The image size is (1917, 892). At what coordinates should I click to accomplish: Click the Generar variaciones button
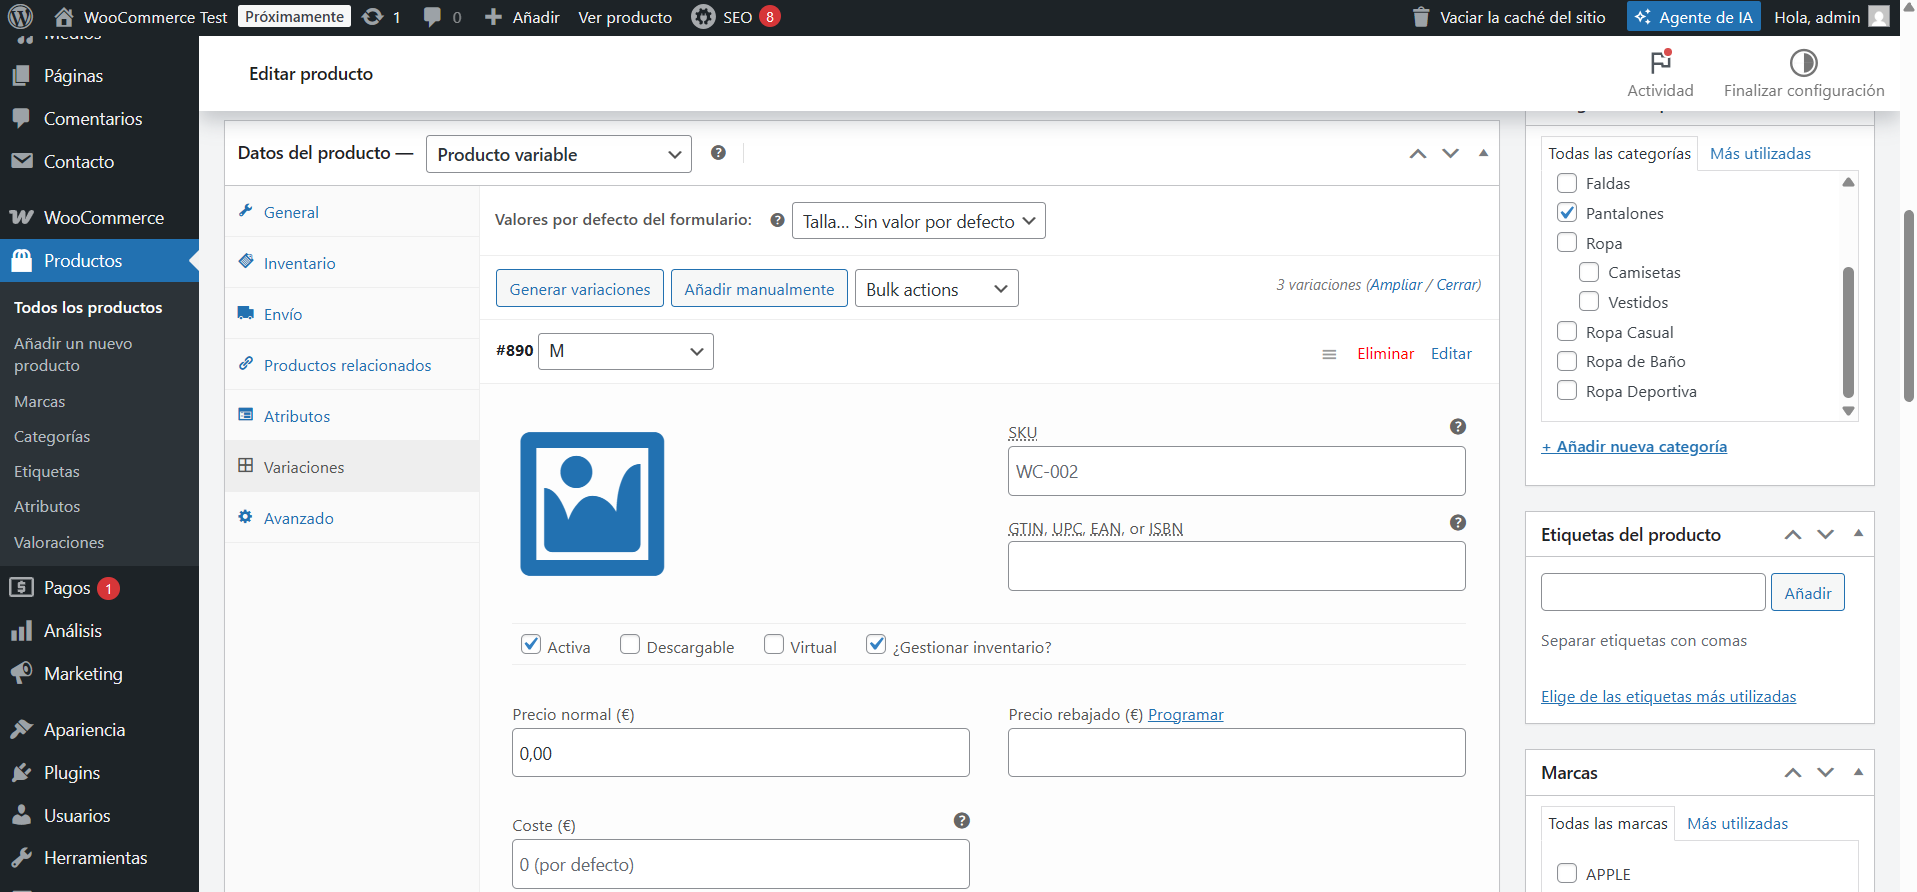click(579, 289)
